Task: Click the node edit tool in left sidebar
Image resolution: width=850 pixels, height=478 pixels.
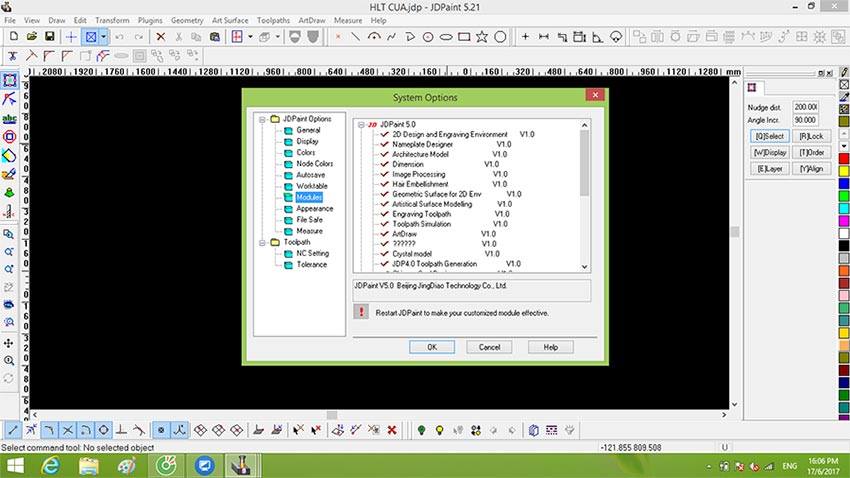Action: click(9, 99)
